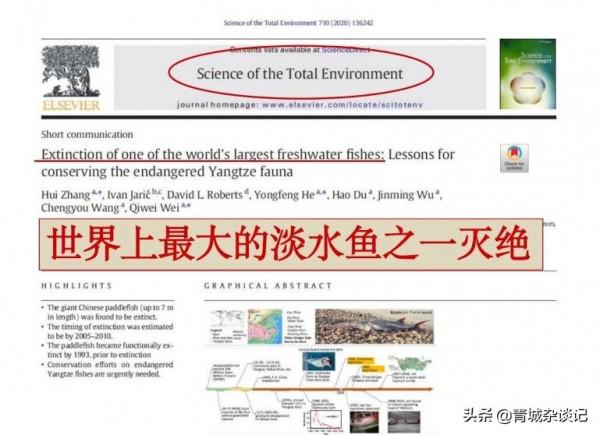Open the colored China map in graphical abstract

[x=265, y=326]
